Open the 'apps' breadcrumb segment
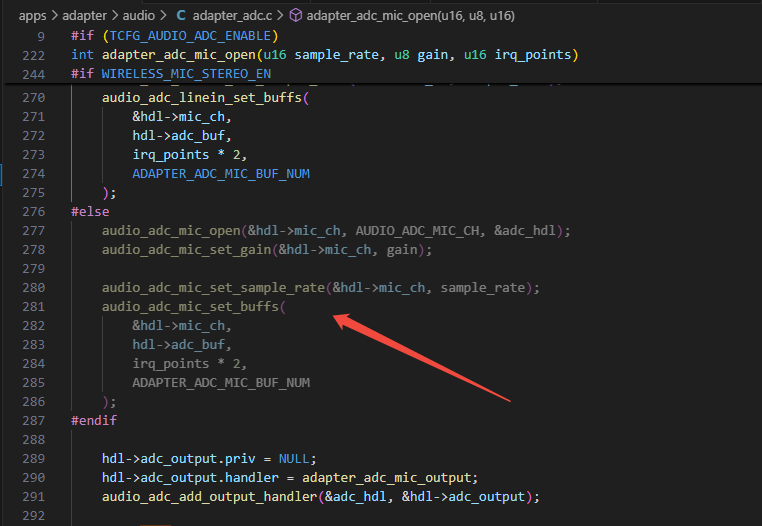 [32, 16]
